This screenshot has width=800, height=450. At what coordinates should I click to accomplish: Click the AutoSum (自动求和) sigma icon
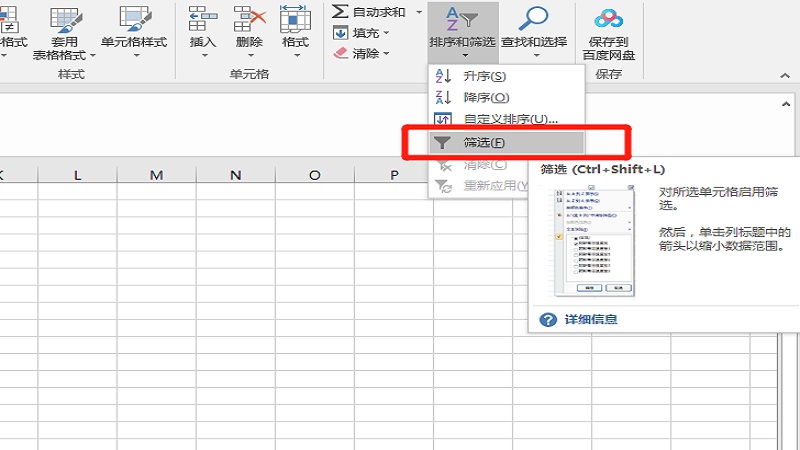341,12
